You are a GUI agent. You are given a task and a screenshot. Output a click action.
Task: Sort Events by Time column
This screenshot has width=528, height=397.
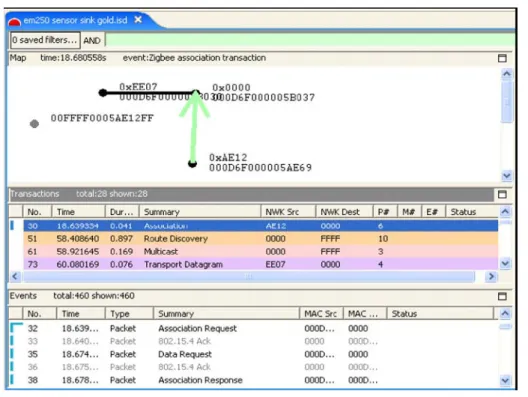pos(81,314)
